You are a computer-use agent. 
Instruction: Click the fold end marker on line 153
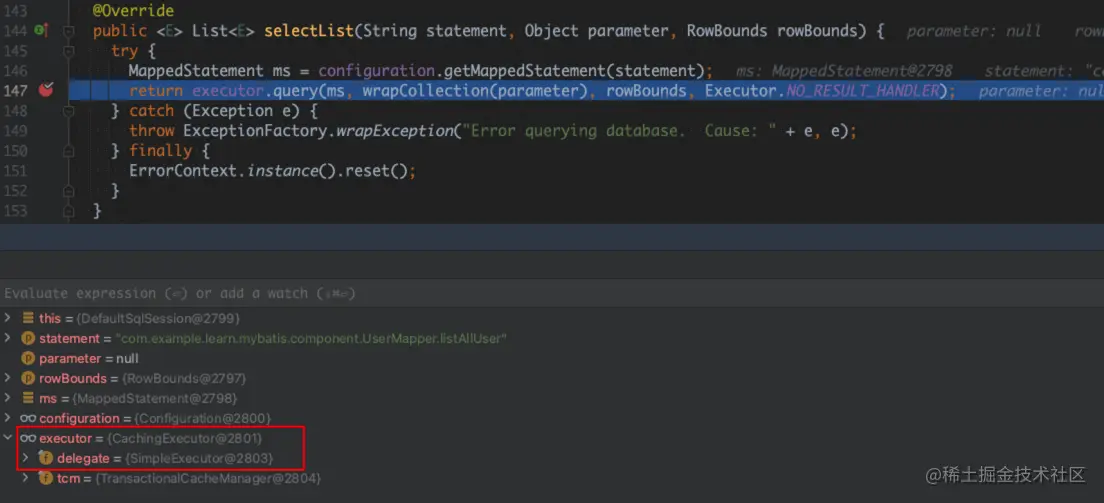click(68, 210)
